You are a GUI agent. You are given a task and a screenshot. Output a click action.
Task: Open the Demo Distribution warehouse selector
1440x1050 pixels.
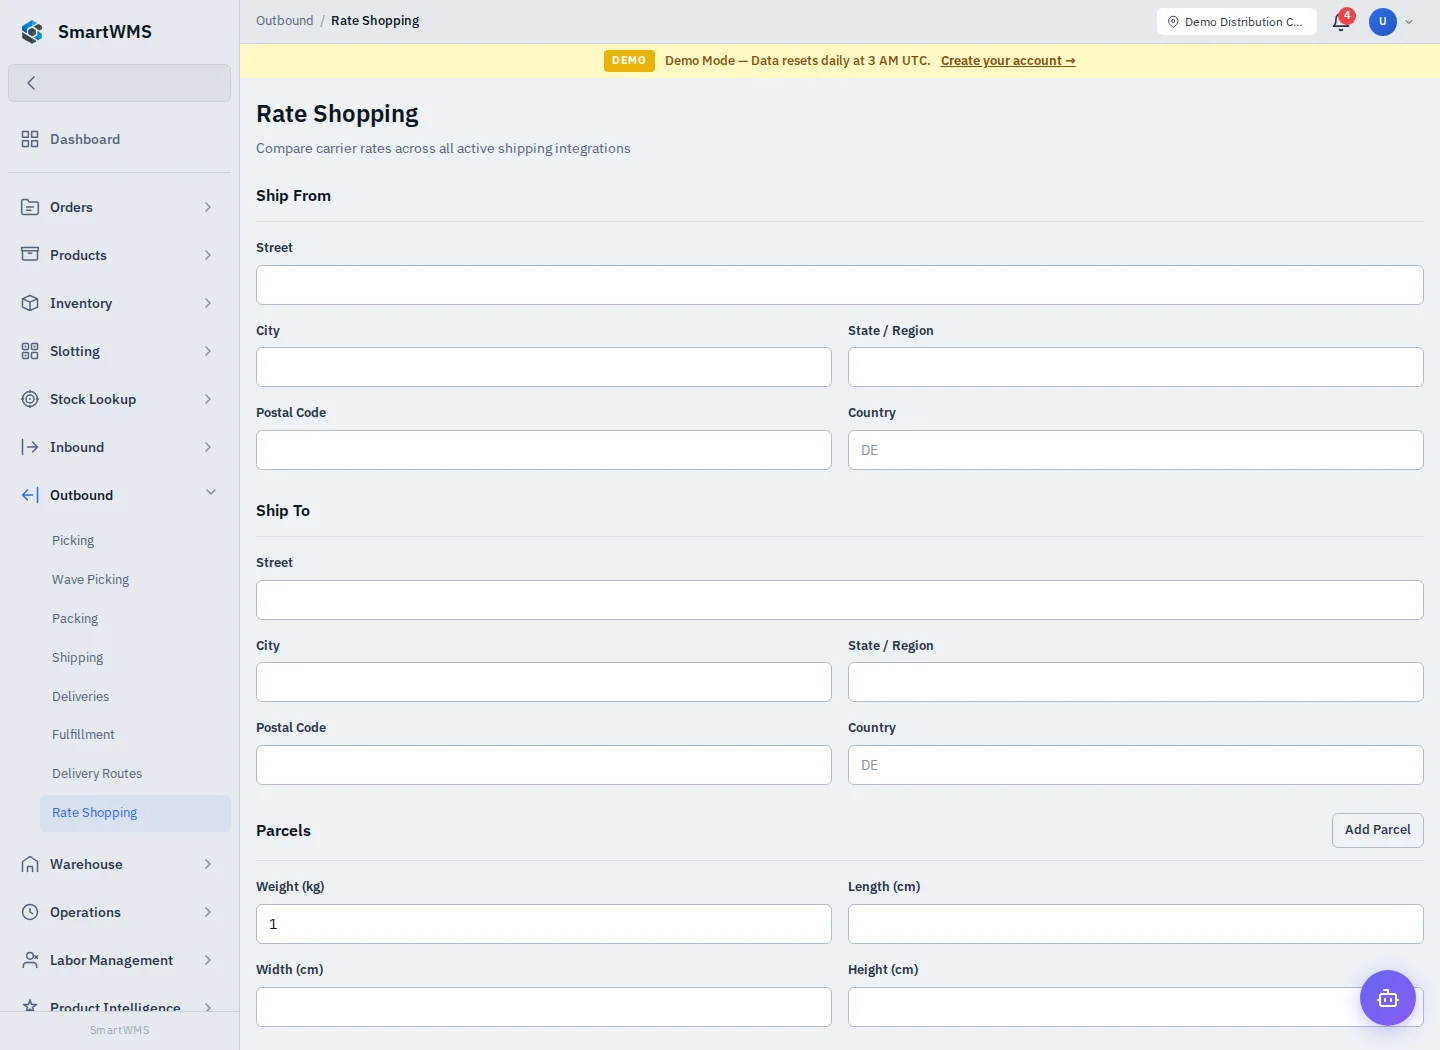1236,21
